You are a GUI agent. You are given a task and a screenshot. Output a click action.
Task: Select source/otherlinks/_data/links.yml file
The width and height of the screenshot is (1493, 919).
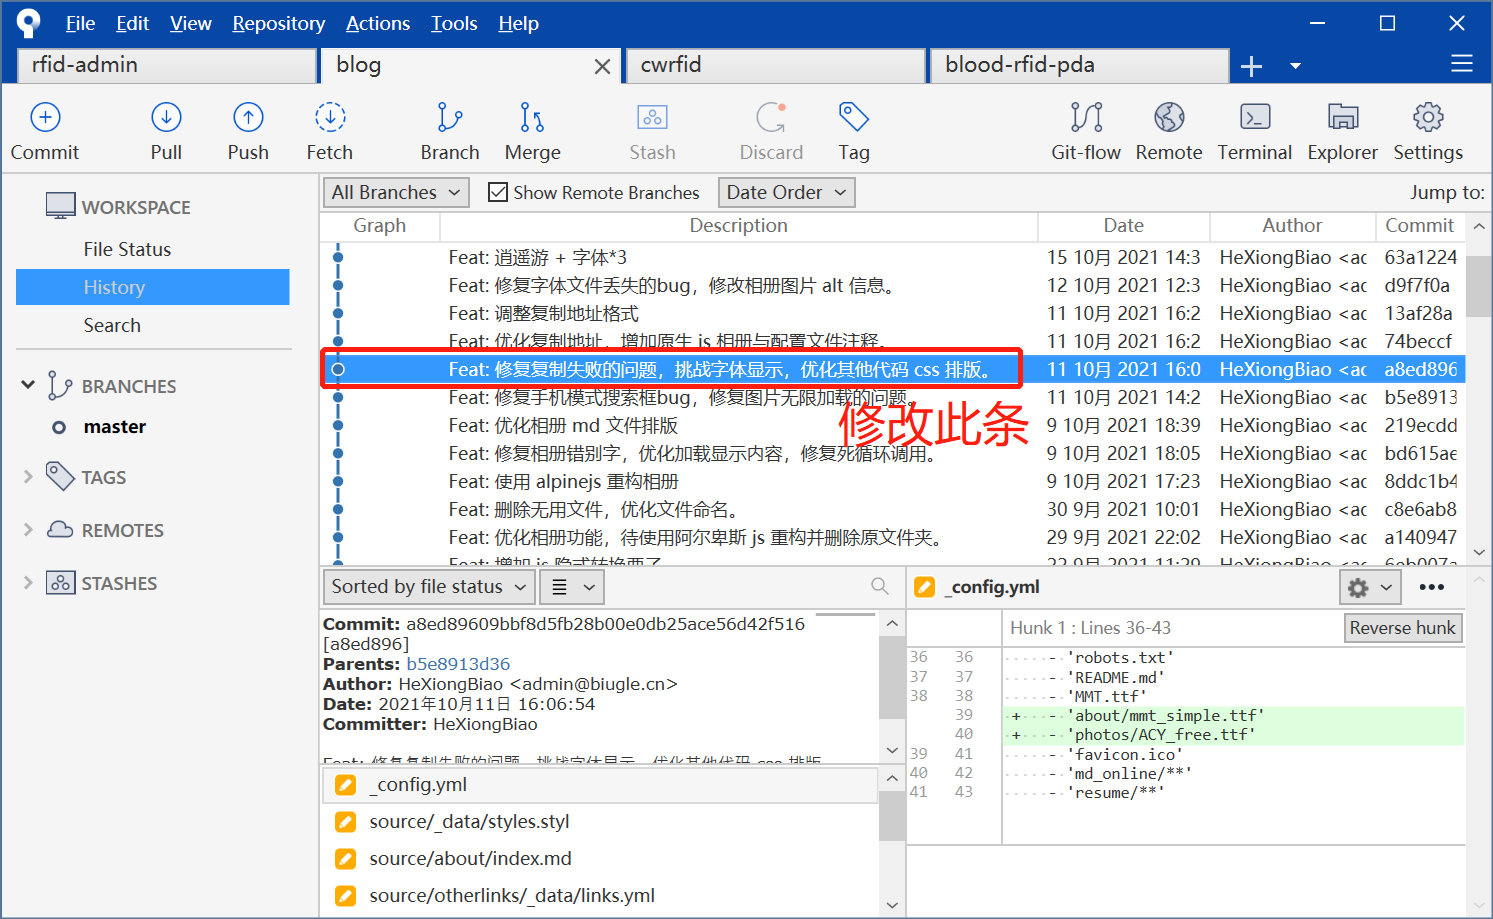pos(600,896)
